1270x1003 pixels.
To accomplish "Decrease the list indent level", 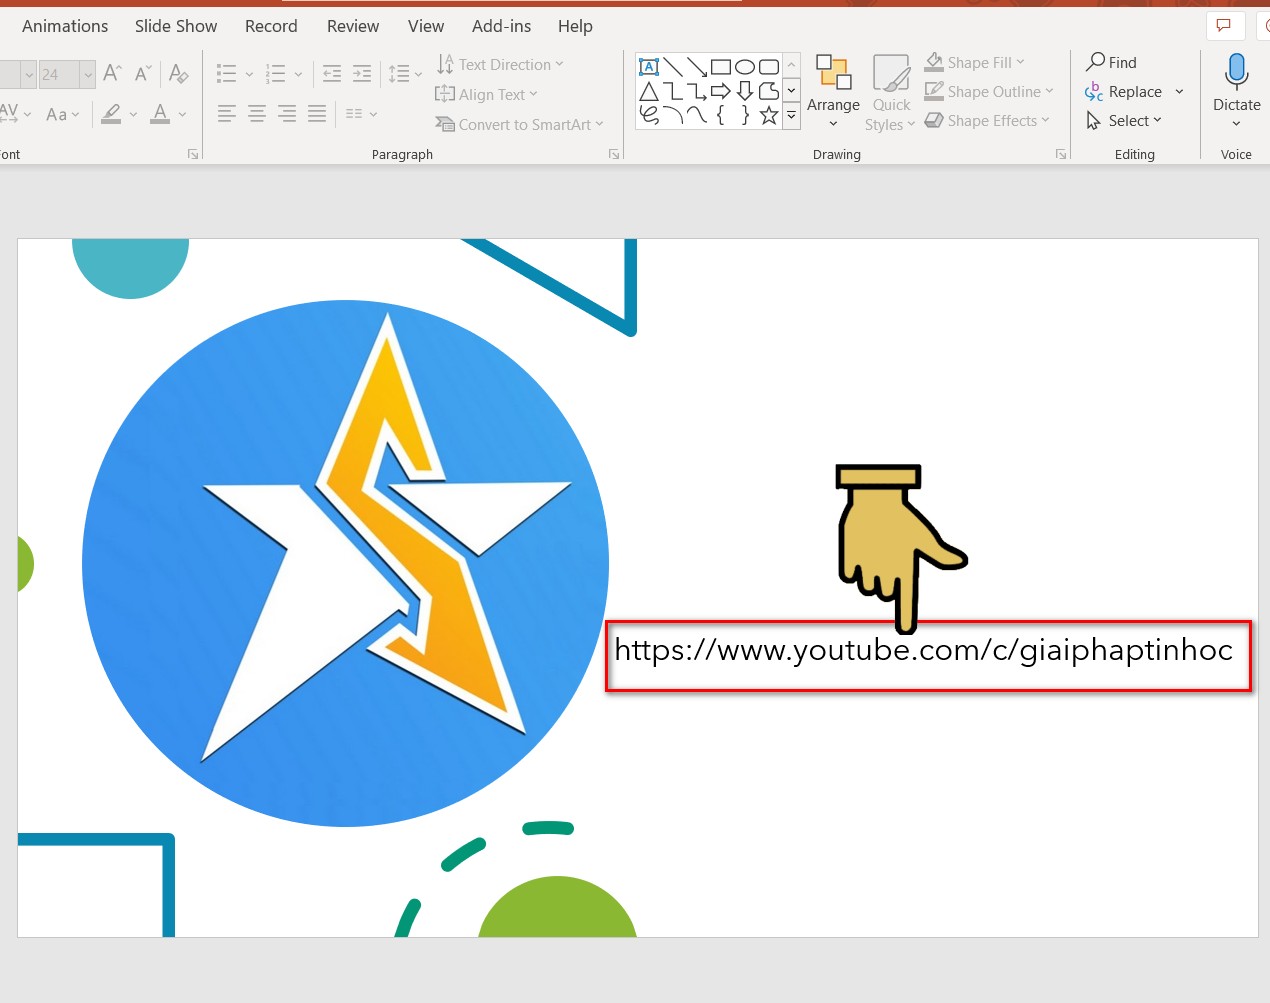I will (x=332, y=73).
